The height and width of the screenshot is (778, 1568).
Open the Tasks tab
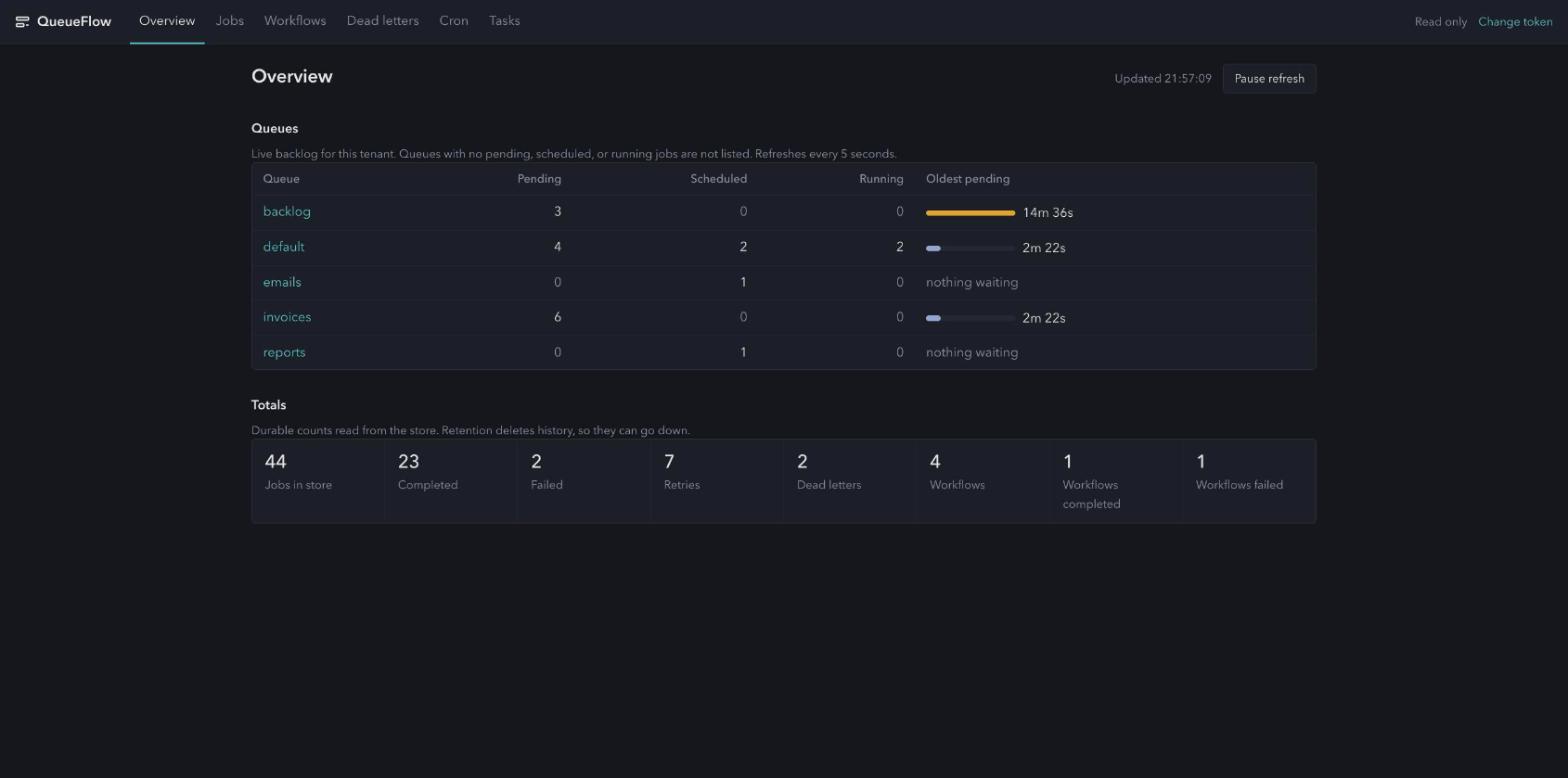505,21
